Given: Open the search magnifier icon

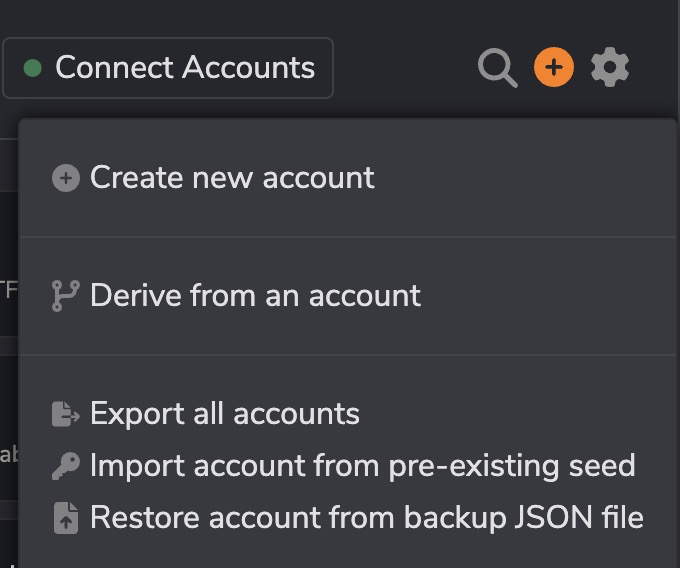Looking at the screenshot, I should click(497, 68).
